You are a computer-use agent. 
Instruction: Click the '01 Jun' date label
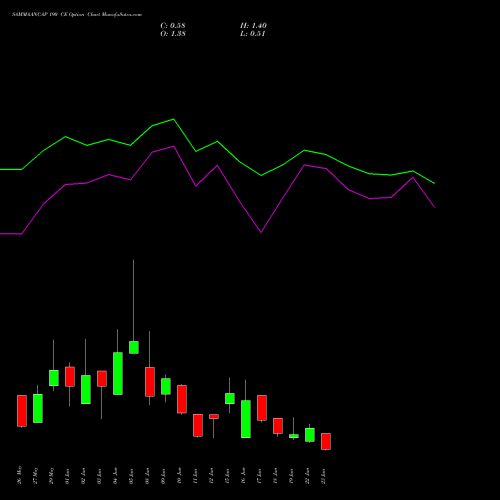pyautogui.click(x=67, y=476)
